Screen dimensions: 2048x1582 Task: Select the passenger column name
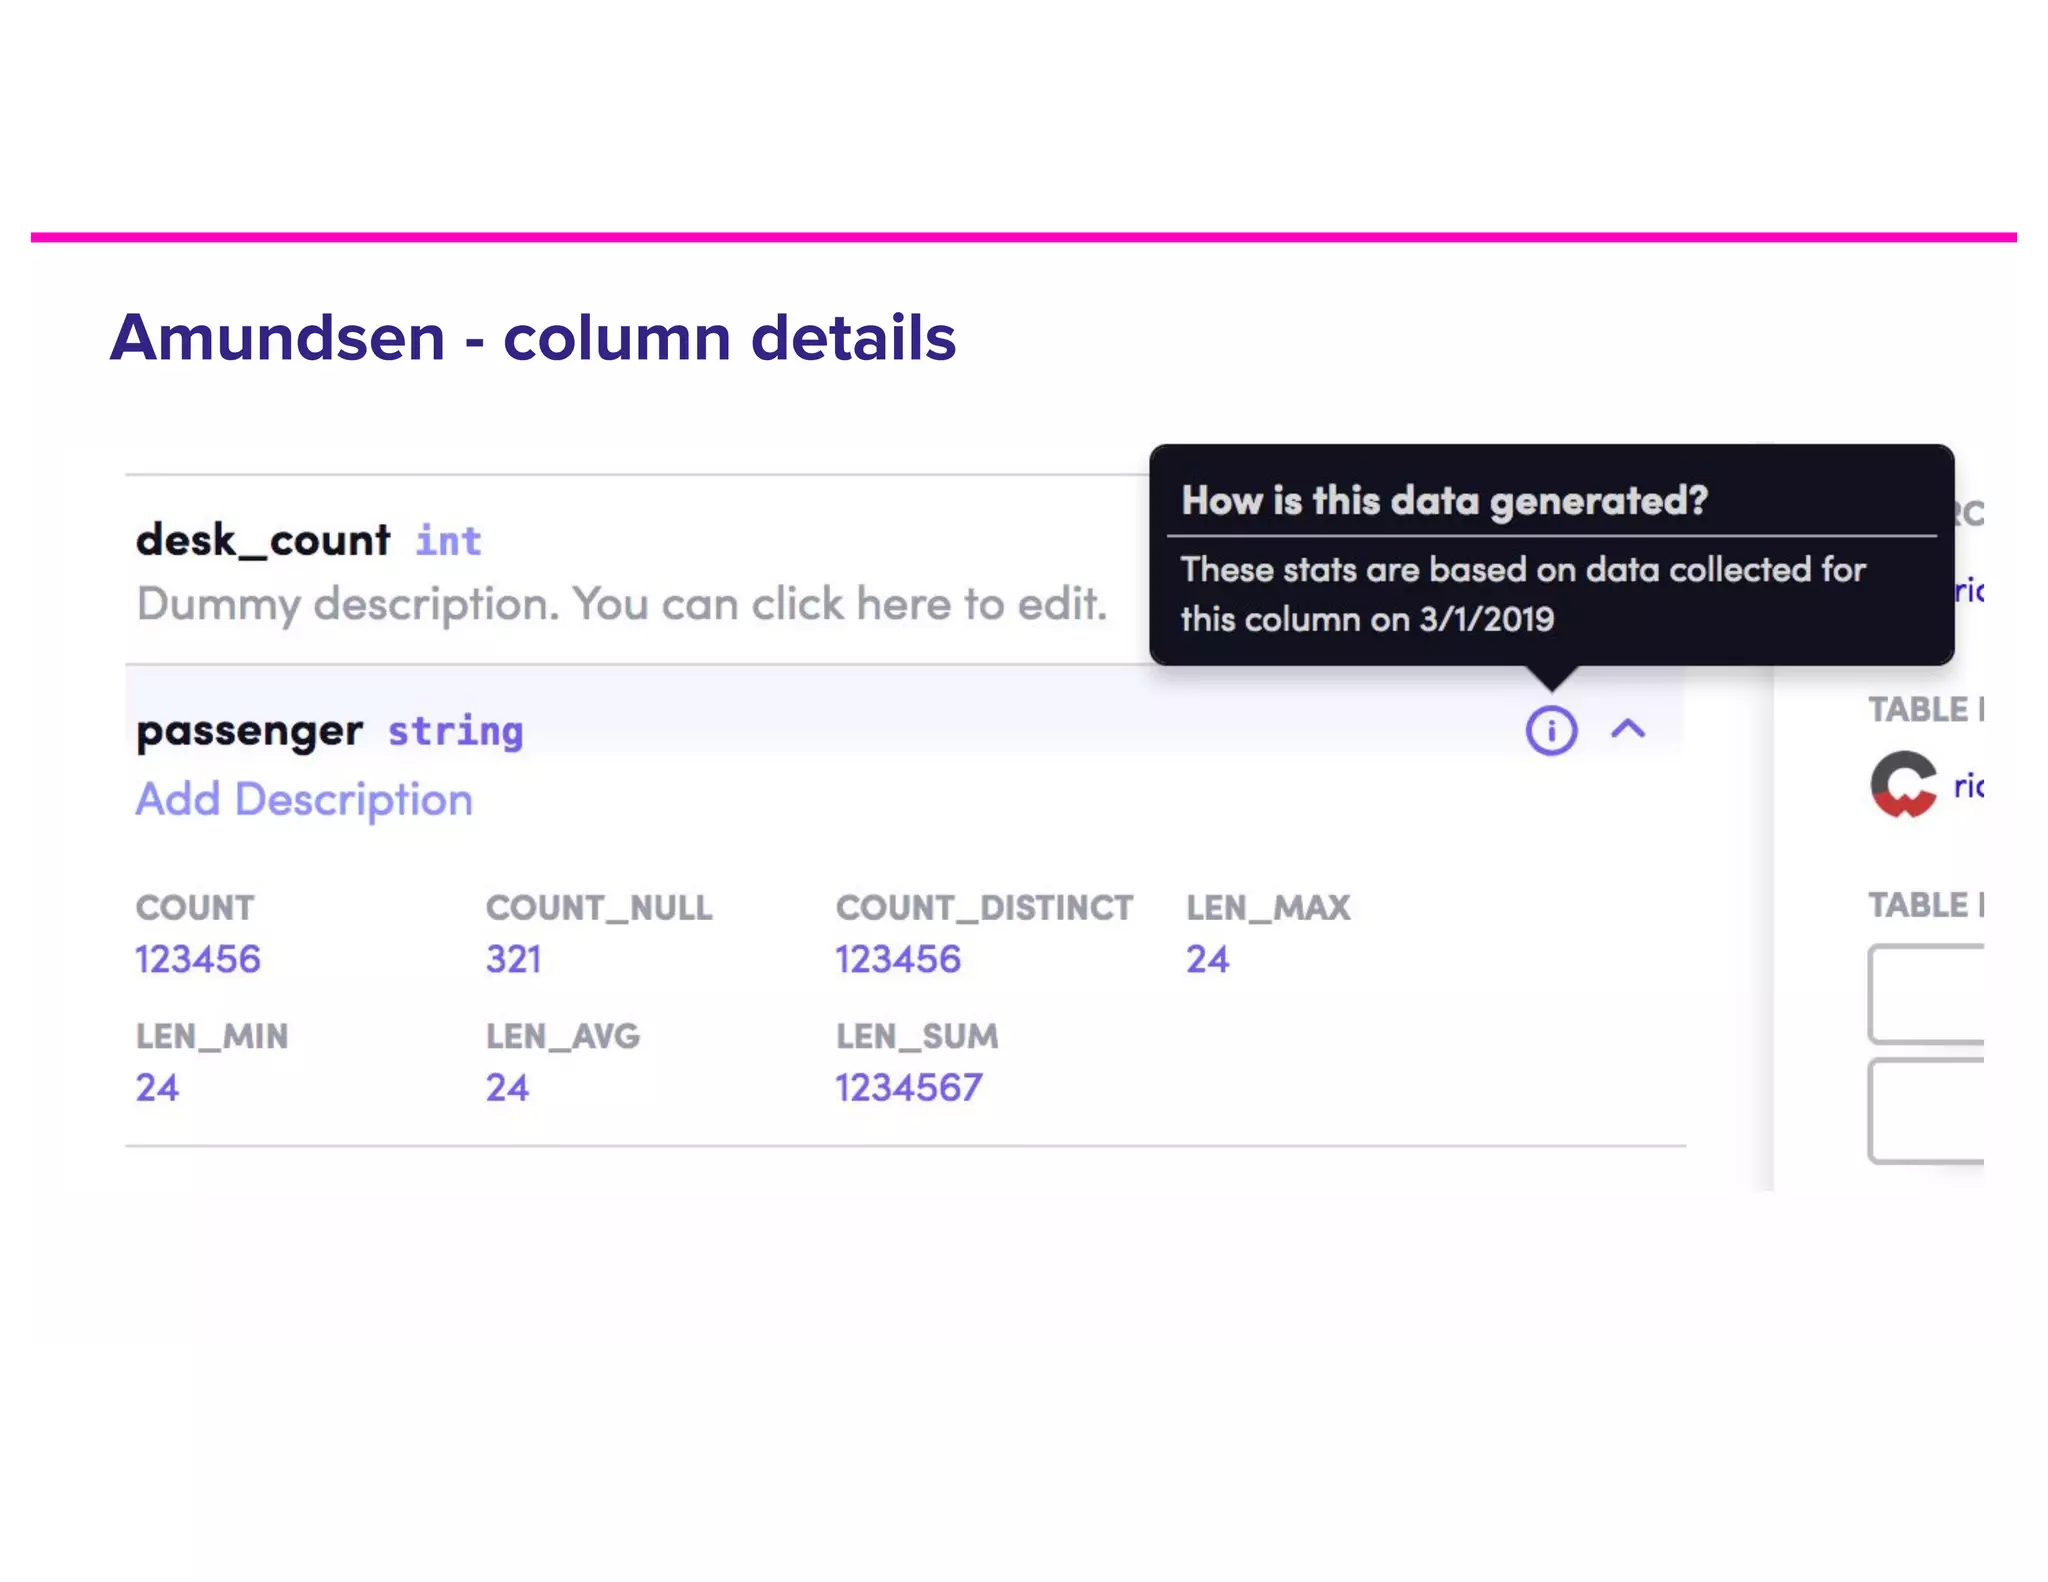pos(250,731)
